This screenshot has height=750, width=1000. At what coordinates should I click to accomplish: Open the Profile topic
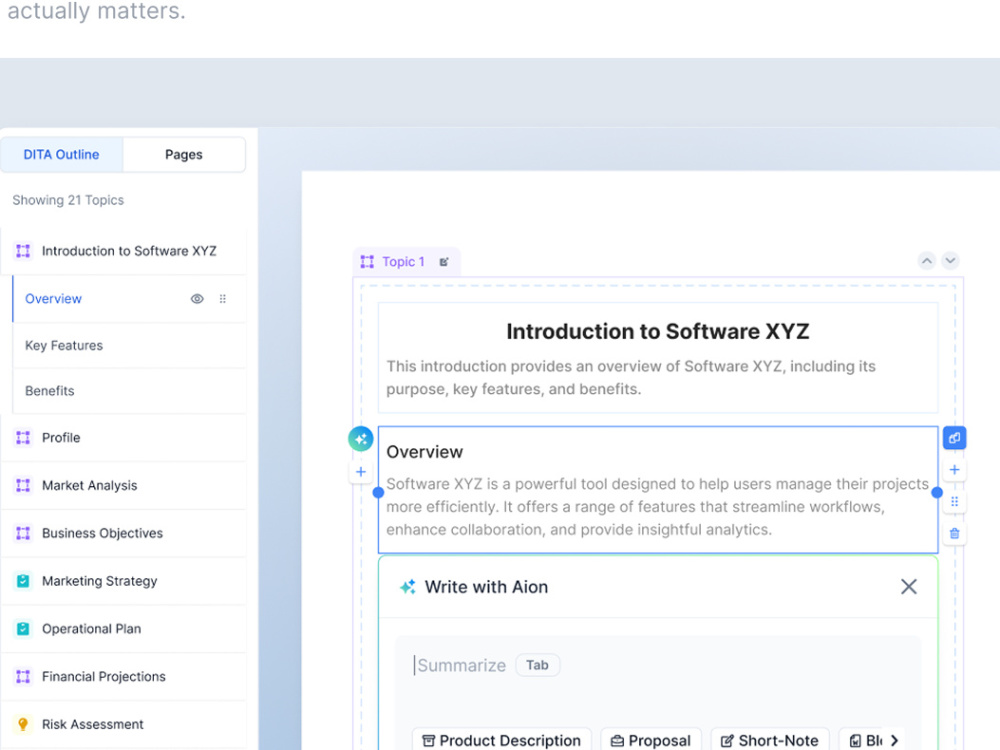pyautogui.click(x=124, y=438)
